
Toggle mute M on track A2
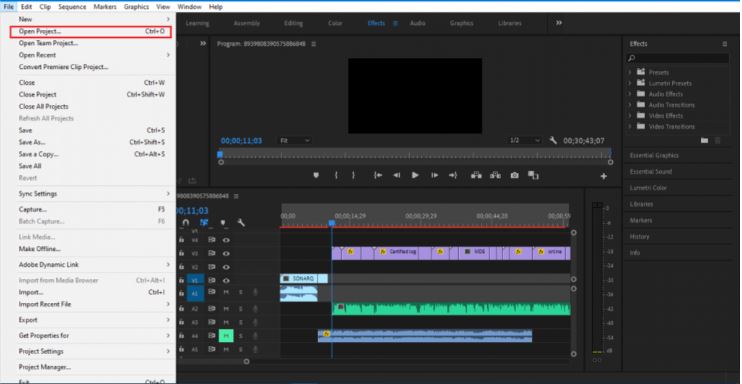click(226, 309)
